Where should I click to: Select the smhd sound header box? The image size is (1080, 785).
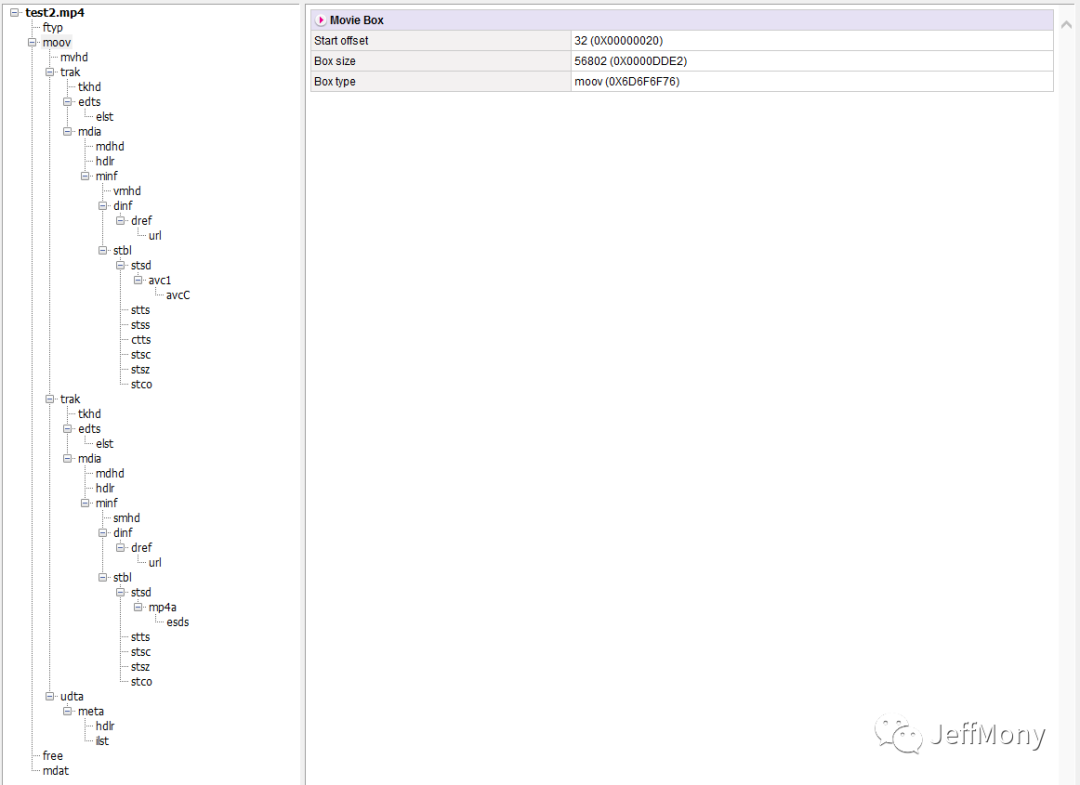[x=126, y=518]
